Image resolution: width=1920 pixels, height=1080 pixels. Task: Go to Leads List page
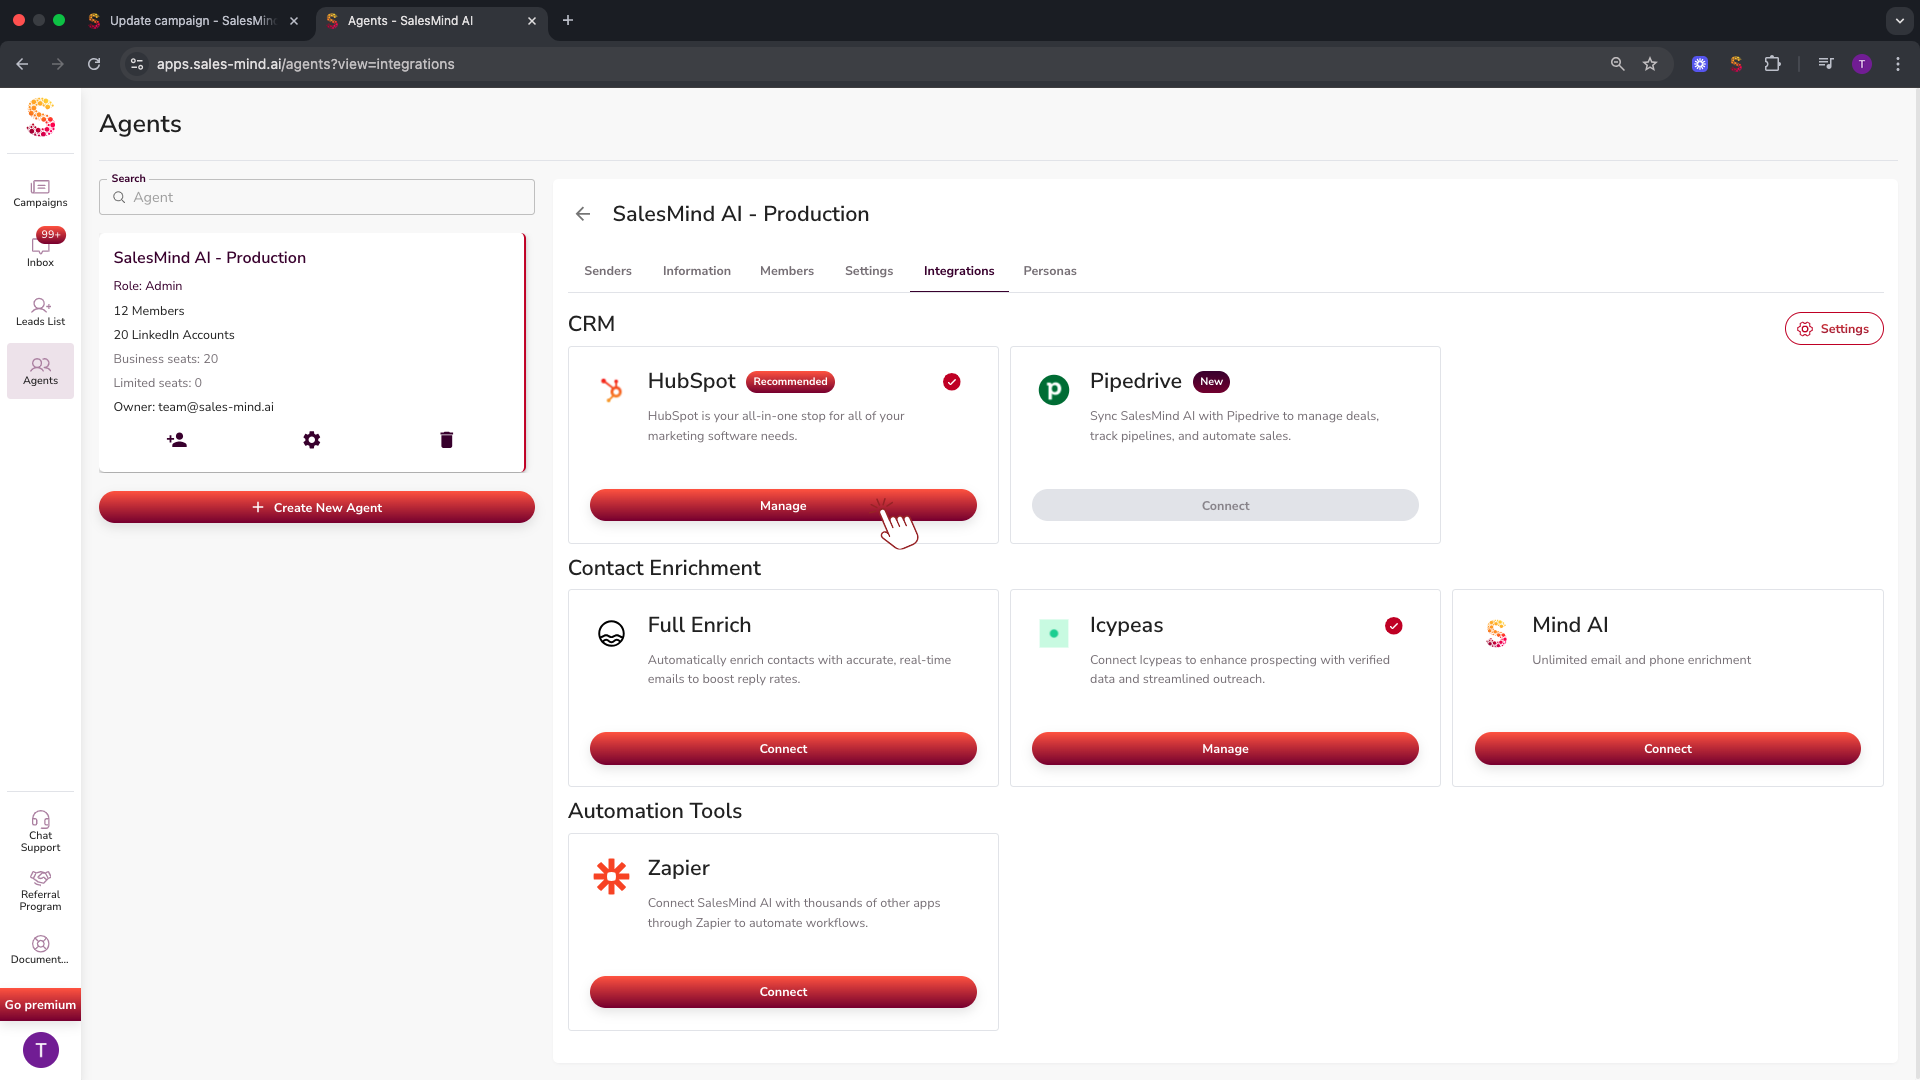[40, 311]
